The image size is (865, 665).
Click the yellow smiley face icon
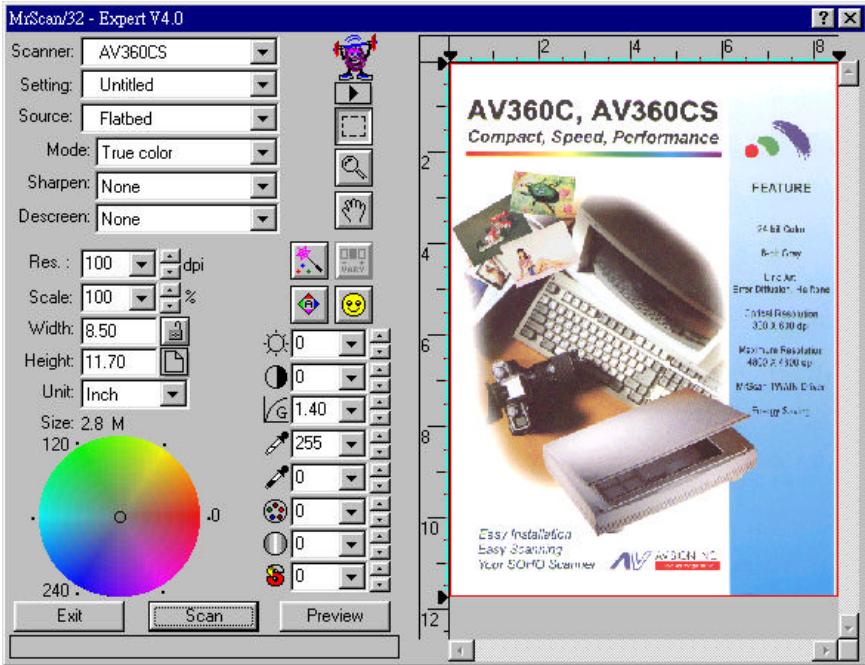tap(353, 304)
